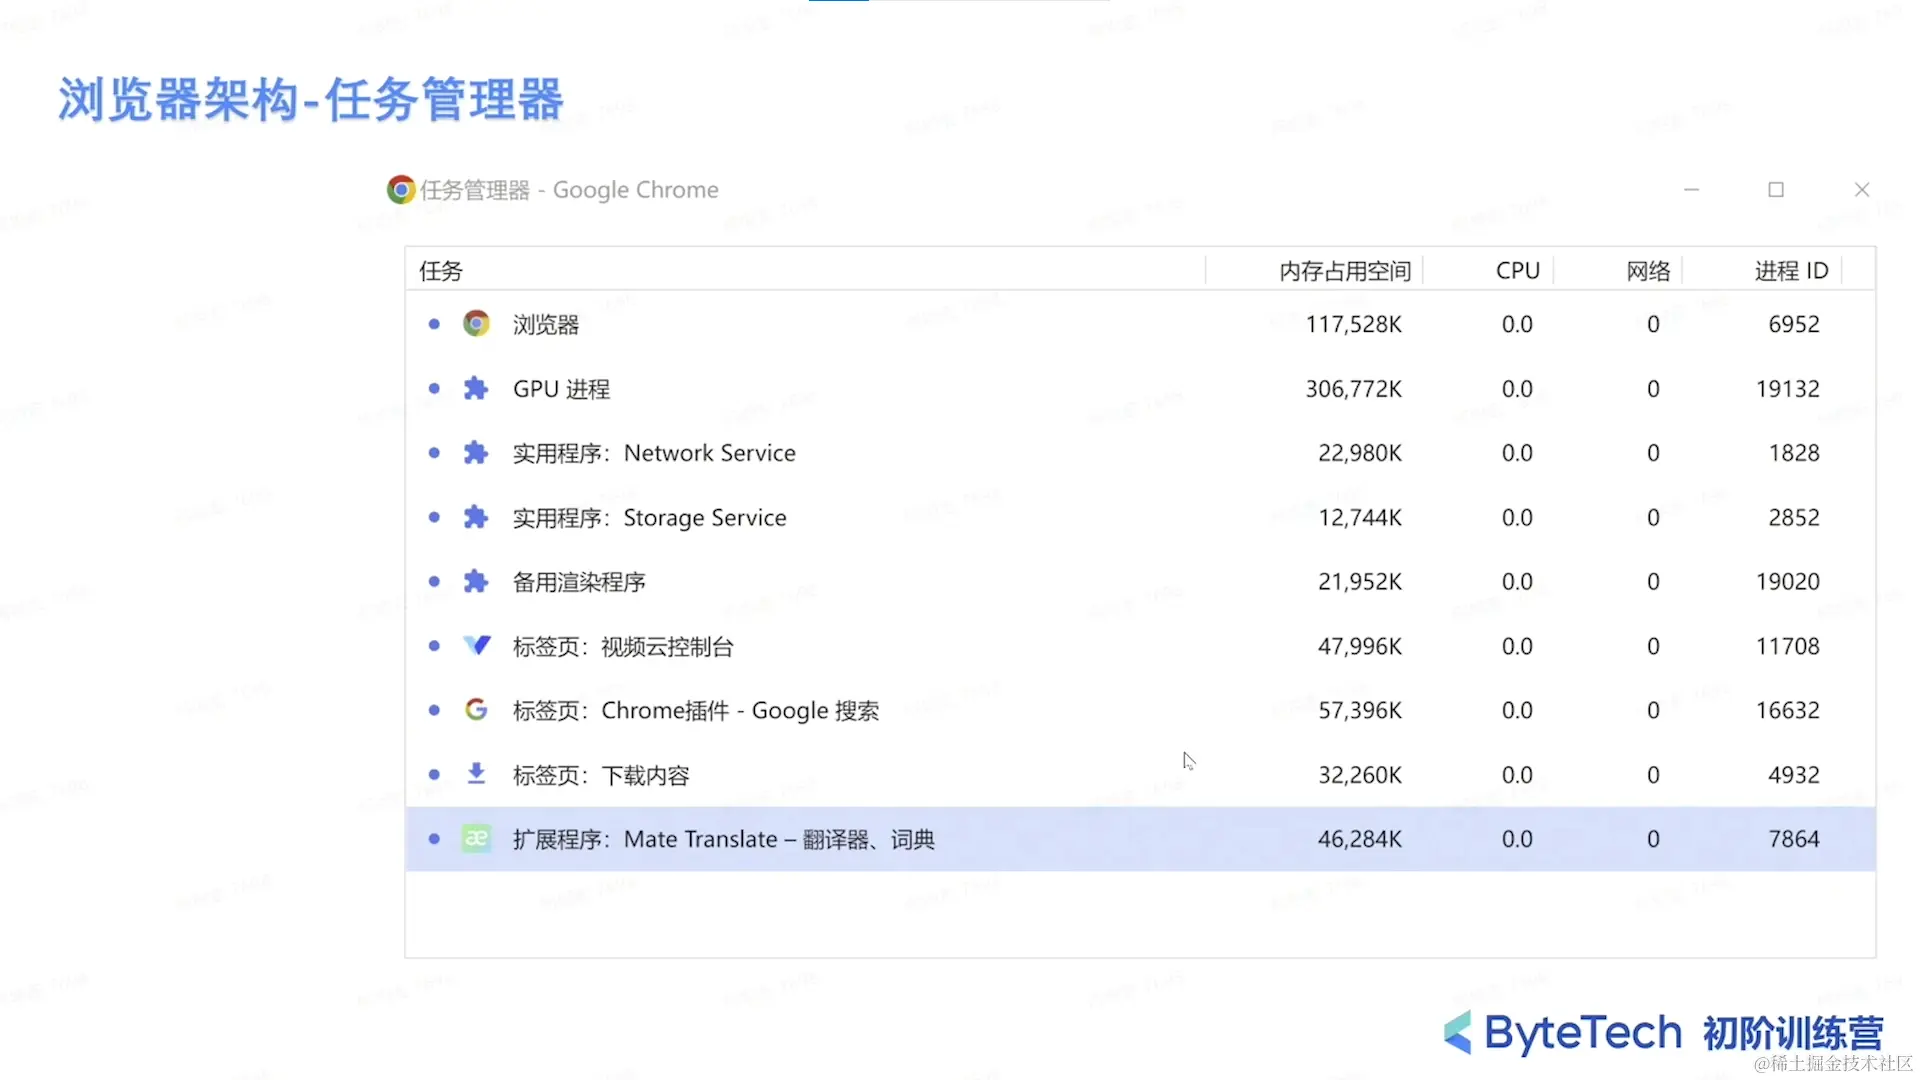Click the green Mate Translate extension icon

[x=476, y=839]
